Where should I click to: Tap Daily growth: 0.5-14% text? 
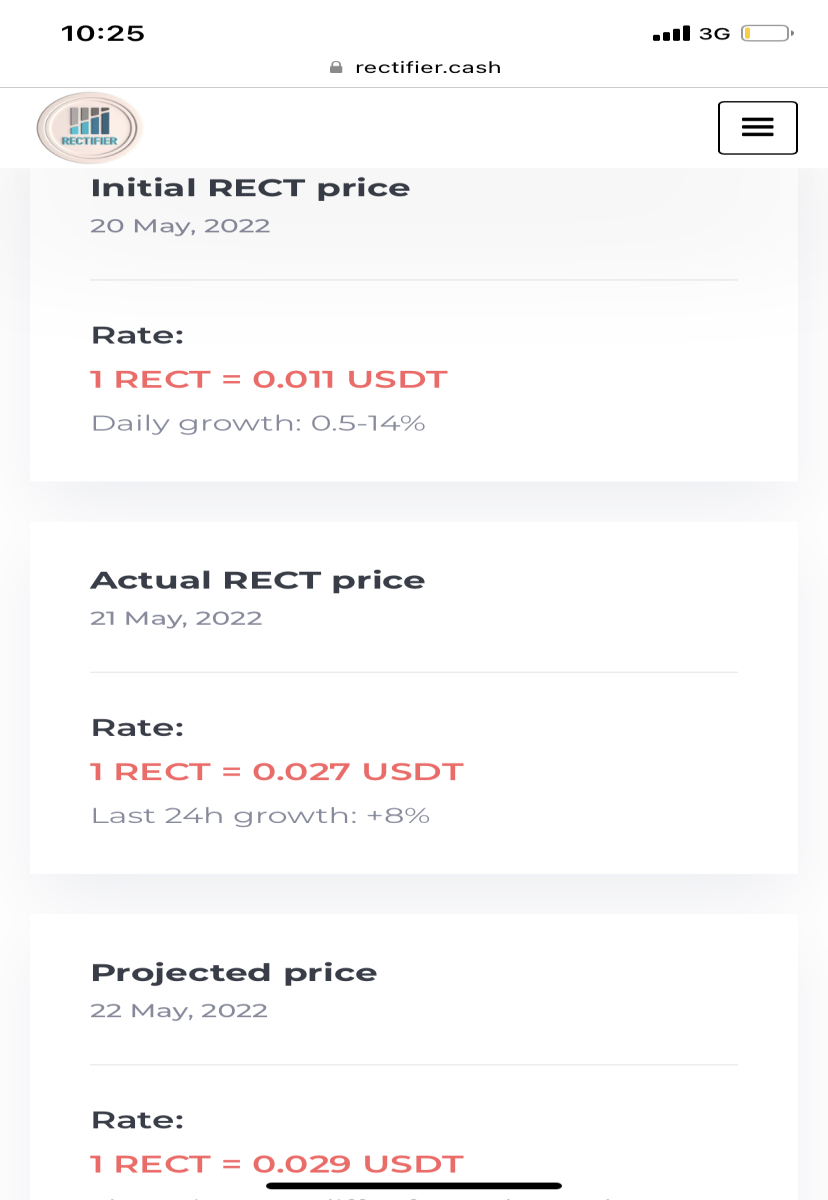(x=258, y=423)
